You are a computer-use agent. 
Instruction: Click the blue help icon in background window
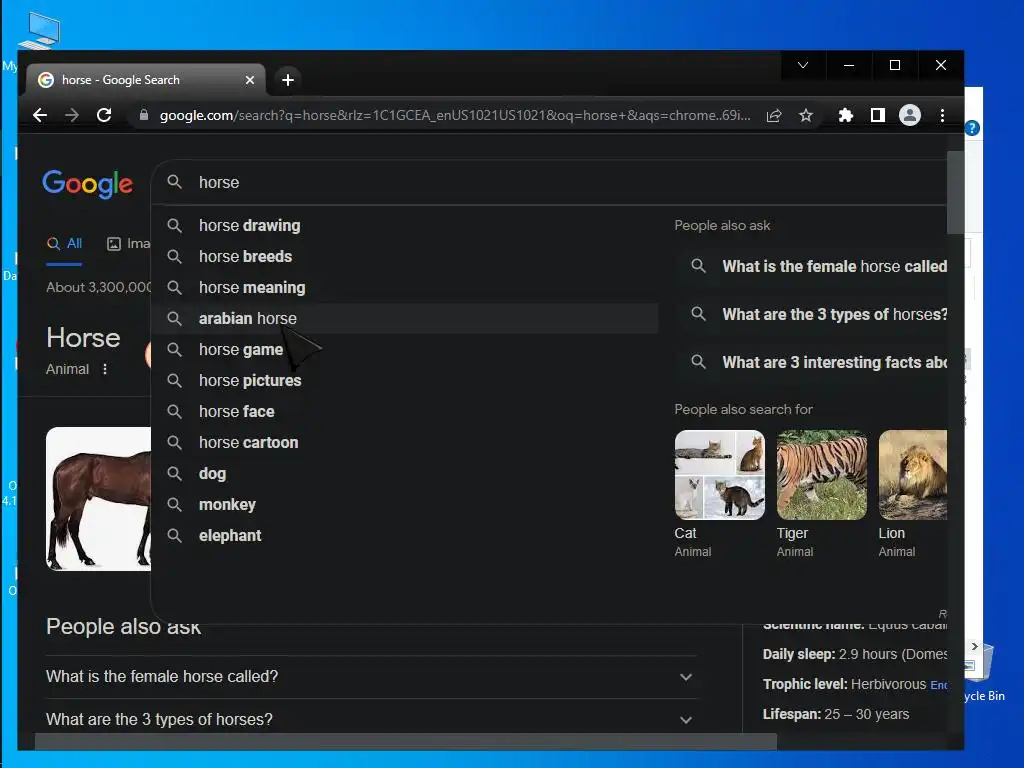coord(972,128)
